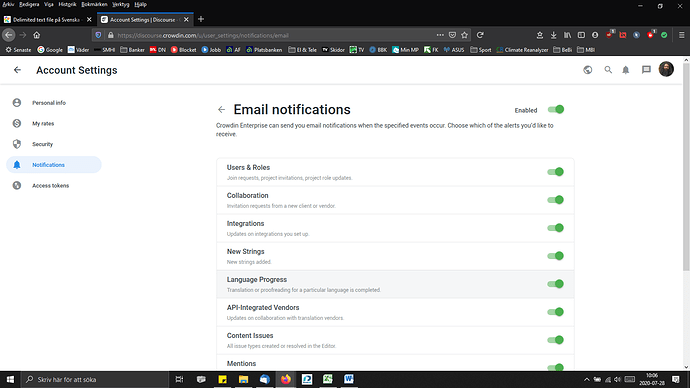Bookmark this page with star icon
The width and height of the screenshot is (690, 388).
[464, 35]
